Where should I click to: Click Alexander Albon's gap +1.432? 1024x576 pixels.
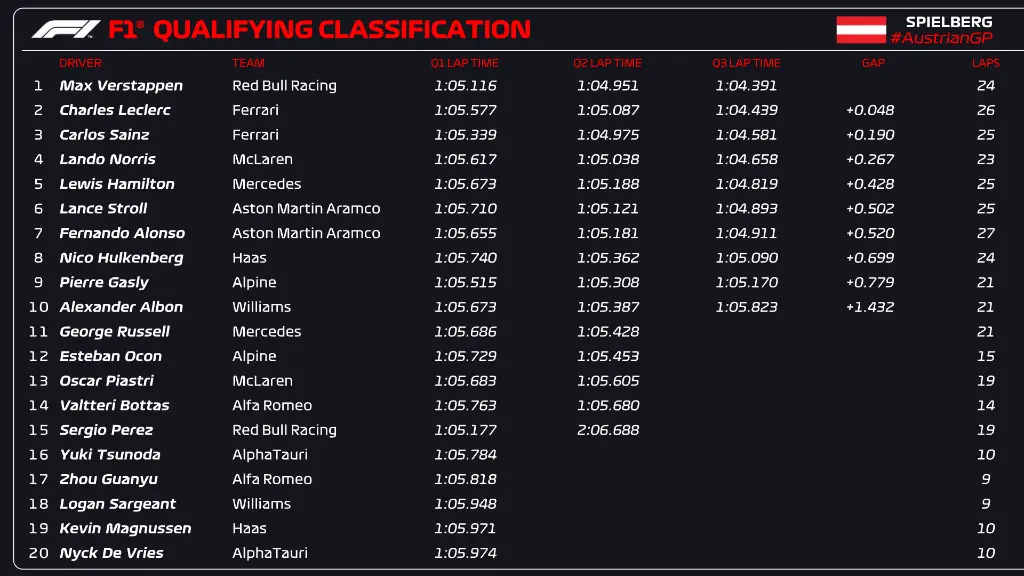click(x=870, y=307)
